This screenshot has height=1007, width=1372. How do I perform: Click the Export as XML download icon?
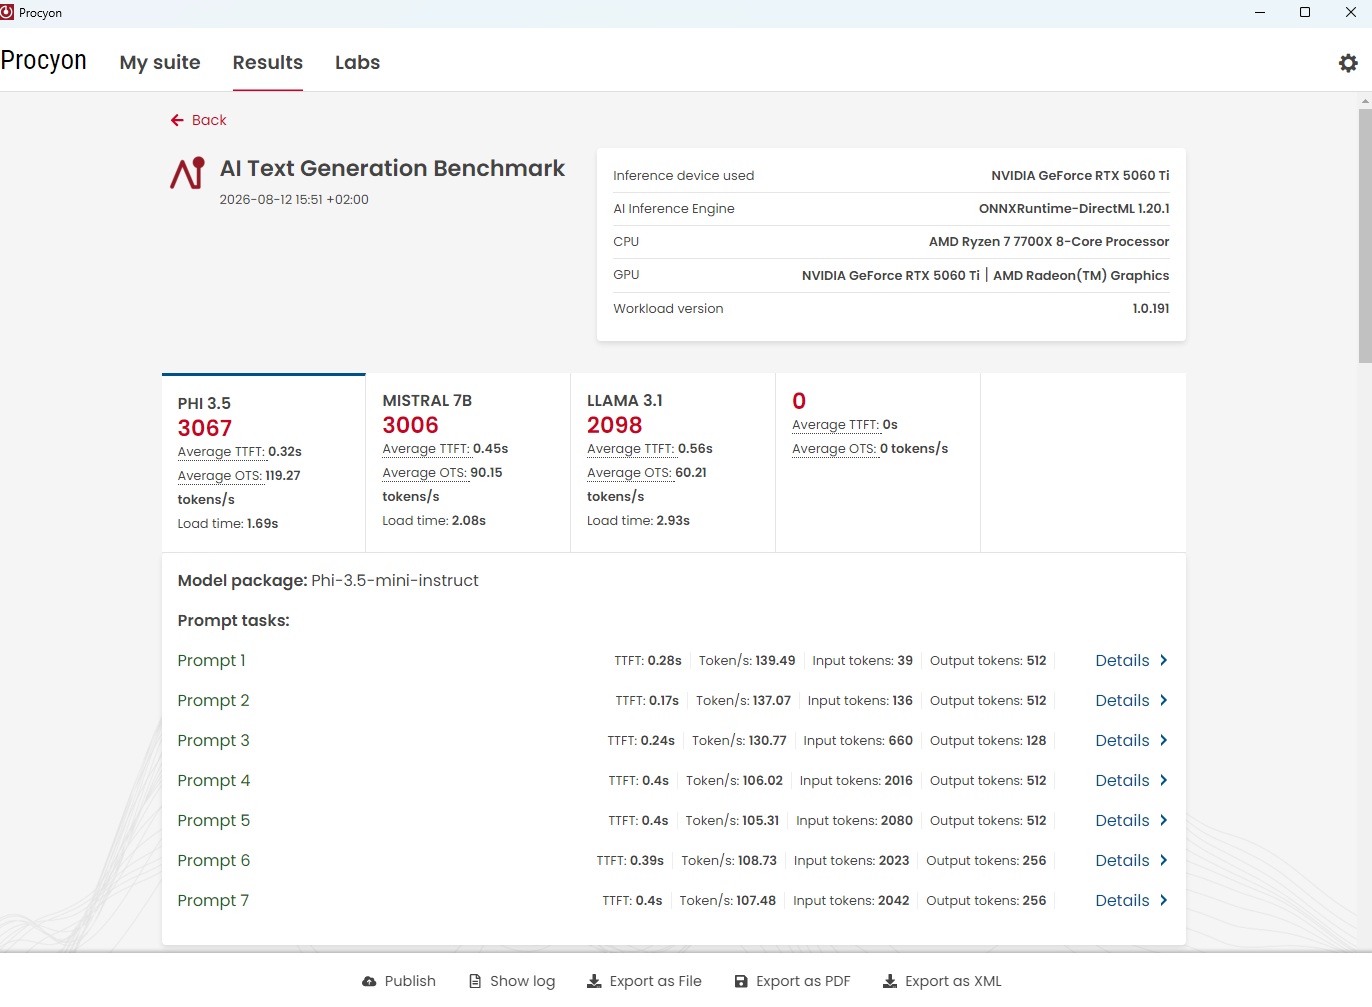point(890,982)
